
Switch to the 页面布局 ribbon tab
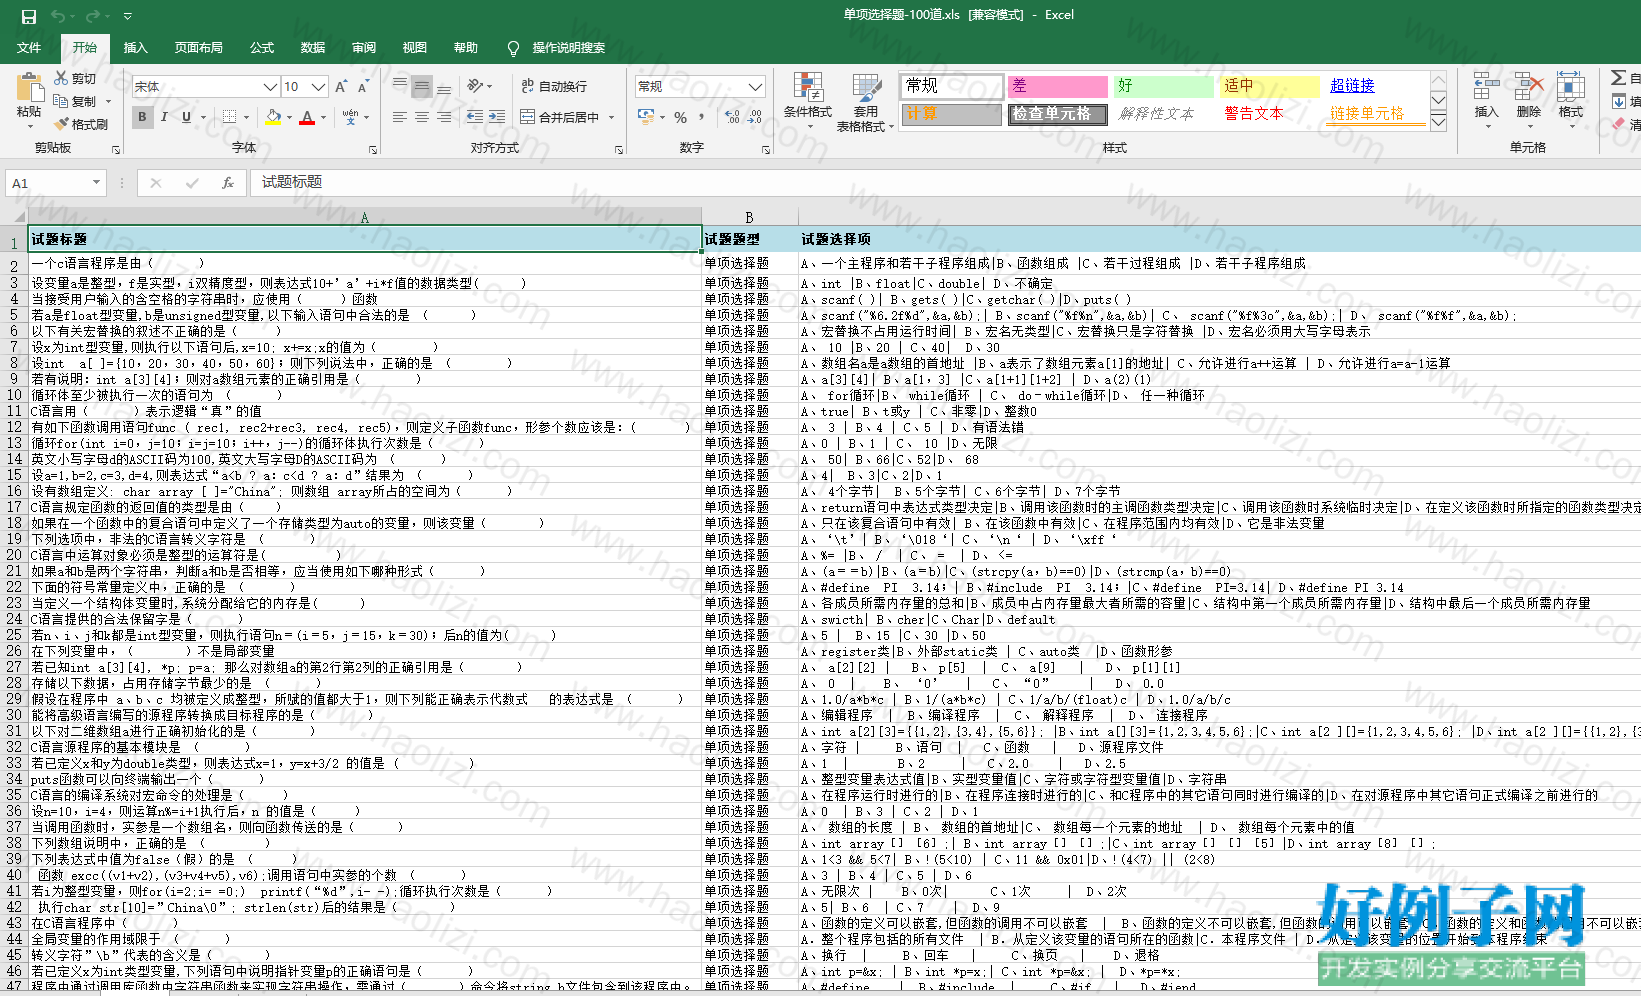pyautogui.click(x=198, y=48)
